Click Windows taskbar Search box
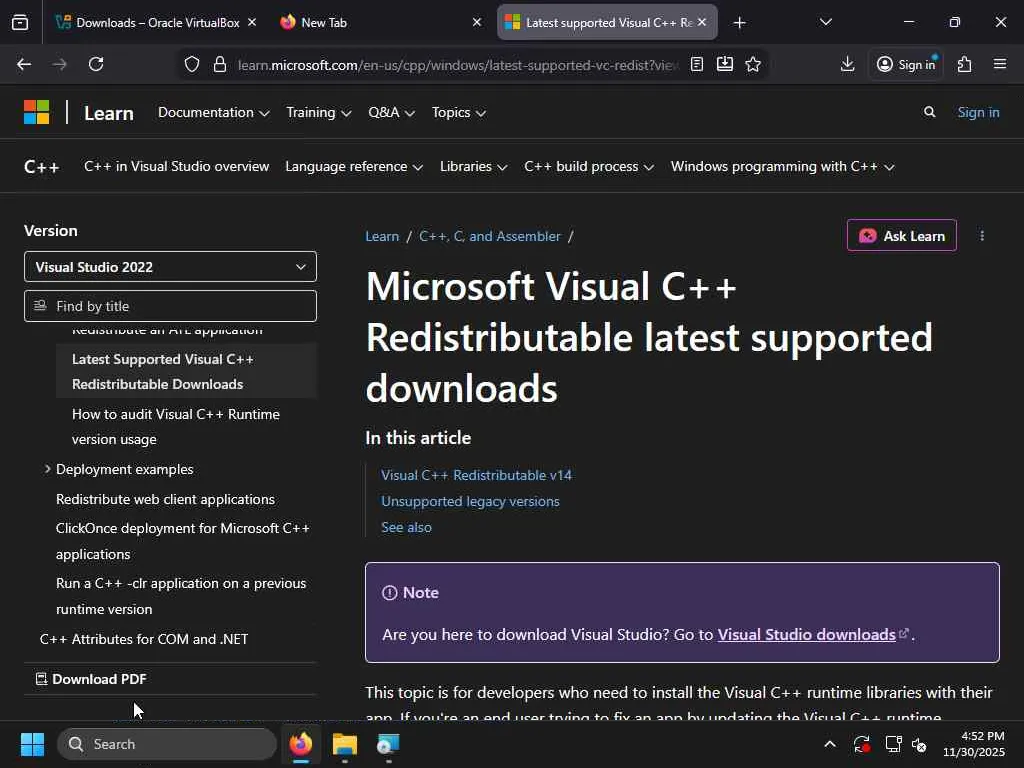Image resolution: width=1024 pixels, height=768 pixels. coord(167,744)
